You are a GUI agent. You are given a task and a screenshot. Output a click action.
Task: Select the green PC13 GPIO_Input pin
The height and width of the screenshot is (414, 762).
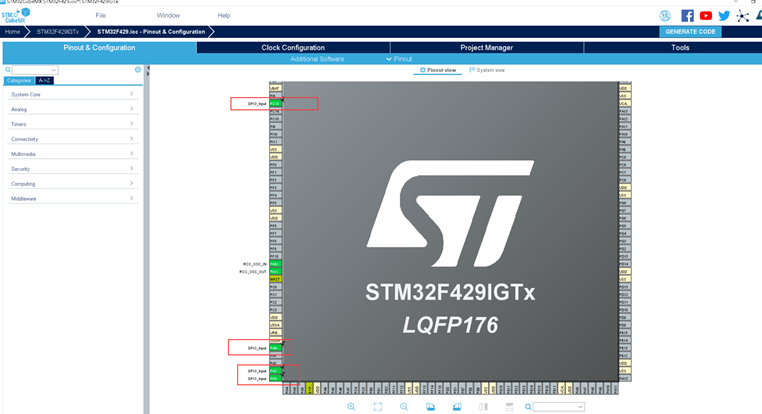click(x=275, y=104)
